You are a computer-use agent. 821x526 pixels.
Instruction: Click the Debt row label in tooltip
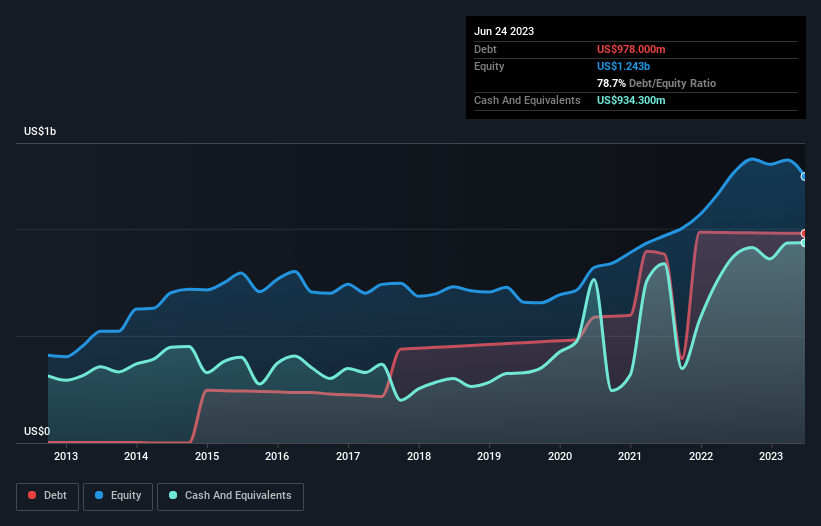pyautogui.click(x=485, y=49)
